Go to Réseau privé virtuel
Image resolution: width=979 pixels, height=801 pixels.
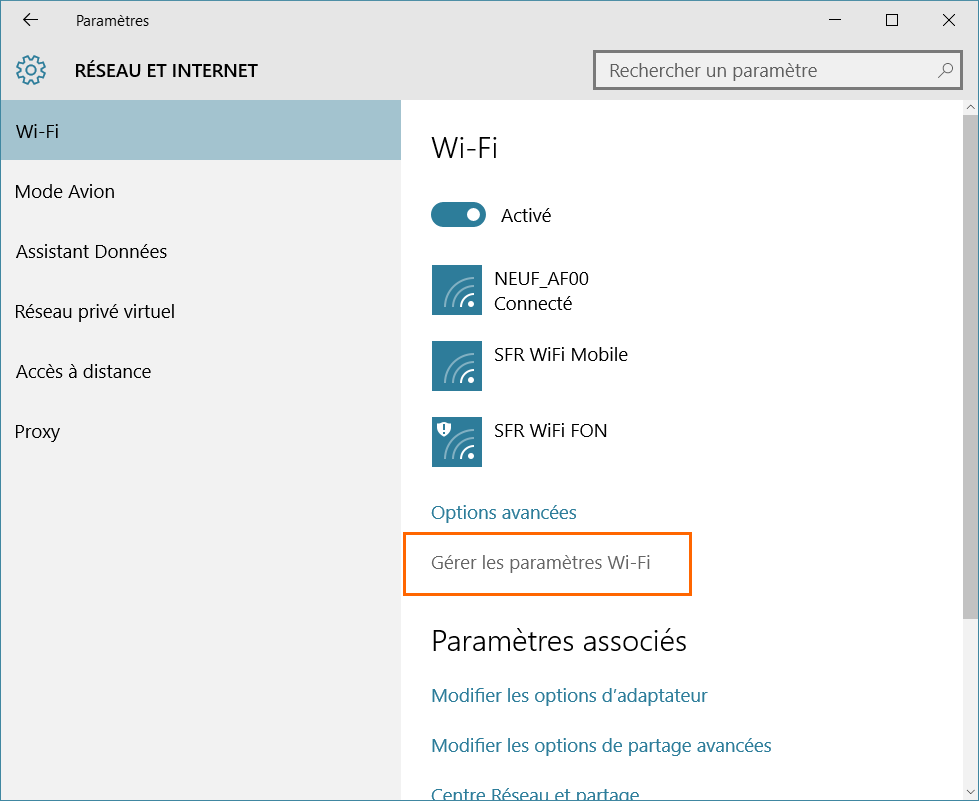pos(95,311)
